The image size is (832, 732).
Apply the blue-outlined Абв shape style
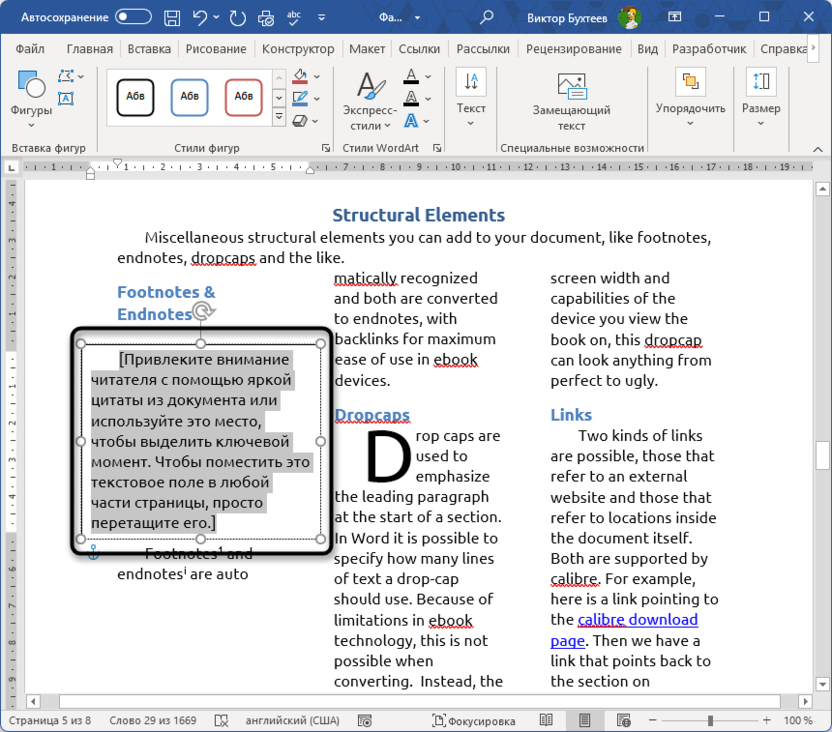pyautogui.click(x=189, y=97)
